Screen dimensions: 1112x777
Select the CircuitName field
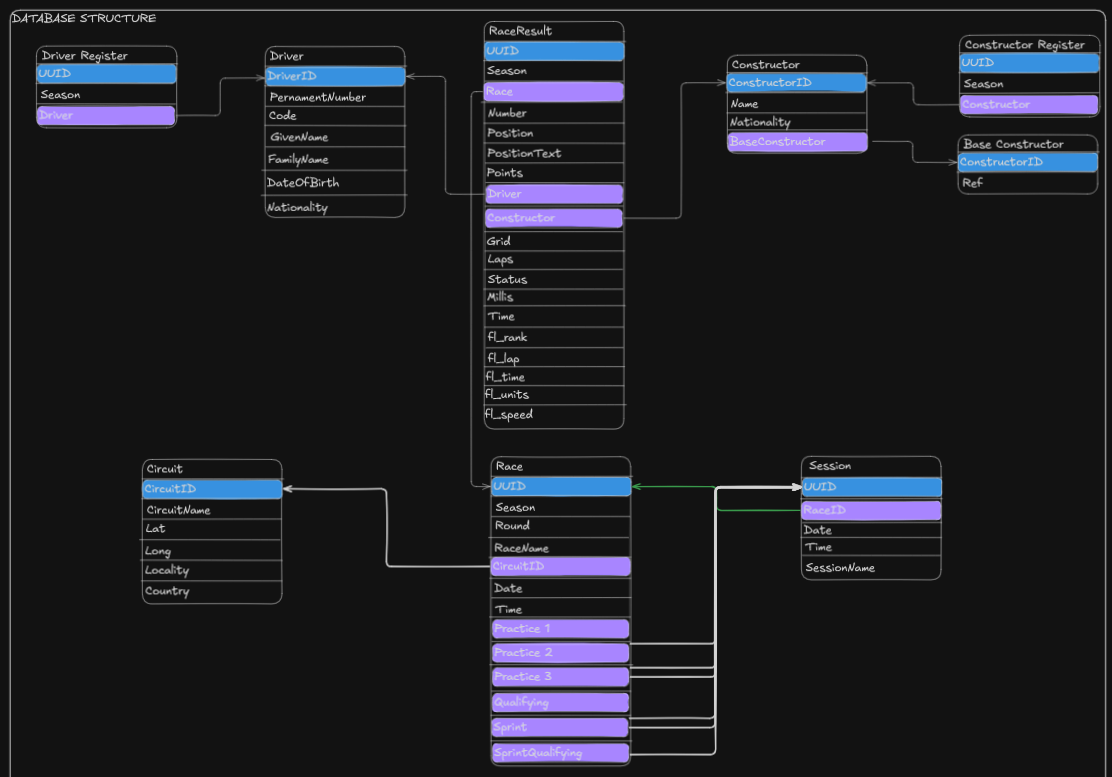coord(212,510)
